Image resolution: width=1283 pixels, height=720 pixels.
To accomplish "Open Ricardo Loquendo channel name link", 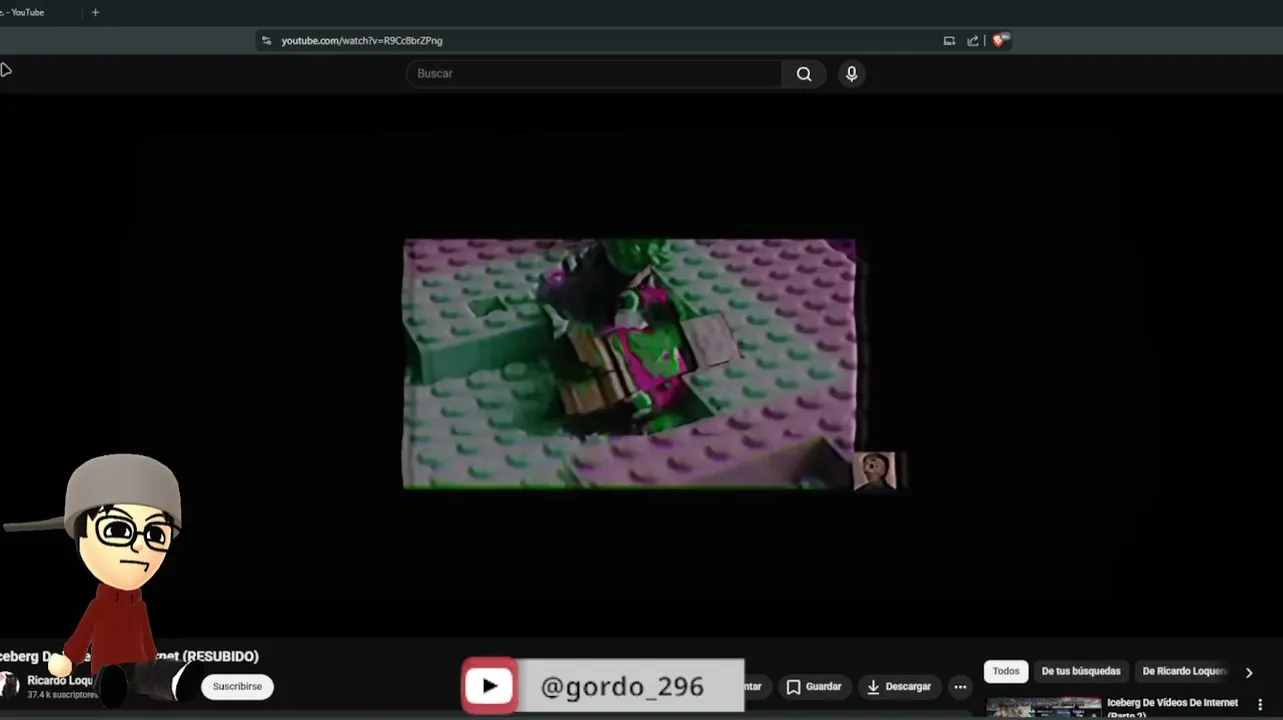I will click(60, 681).
